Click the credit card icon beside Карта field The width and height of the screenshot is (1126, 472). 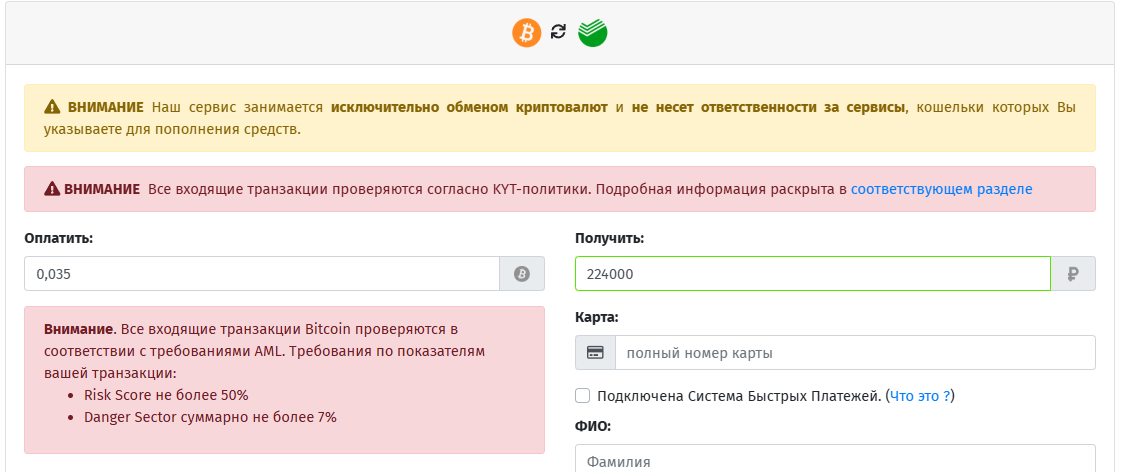tap(595, 353)
